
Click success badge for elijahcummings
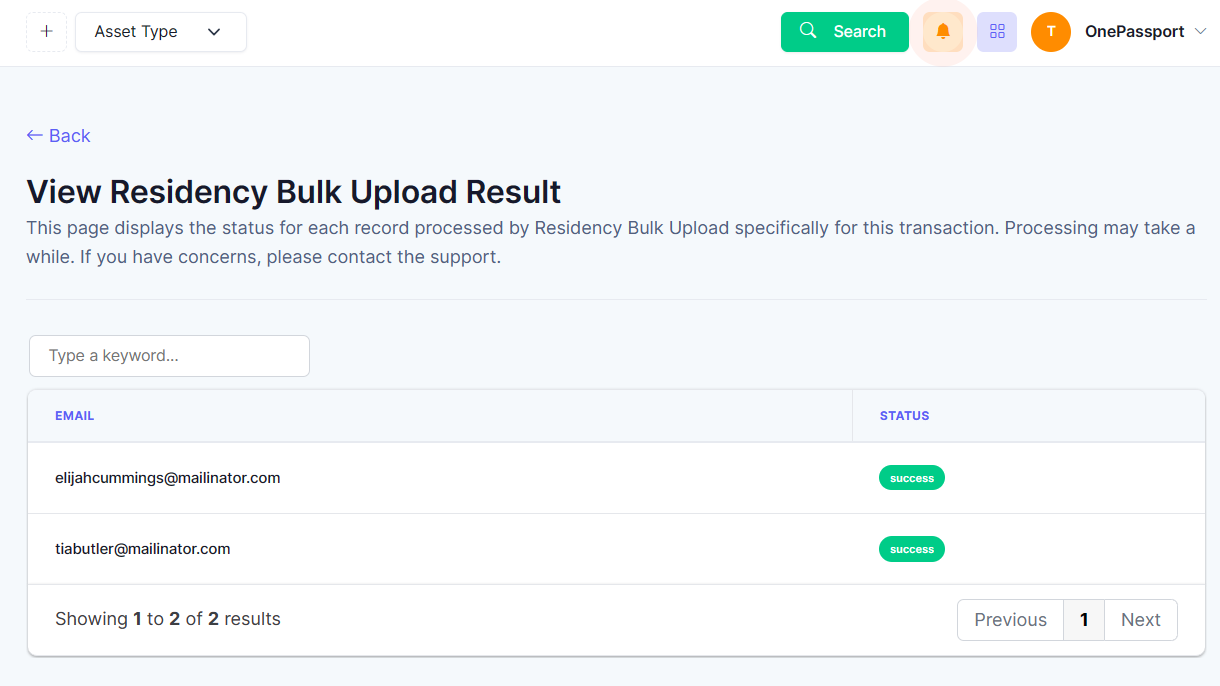coord(912,478)
